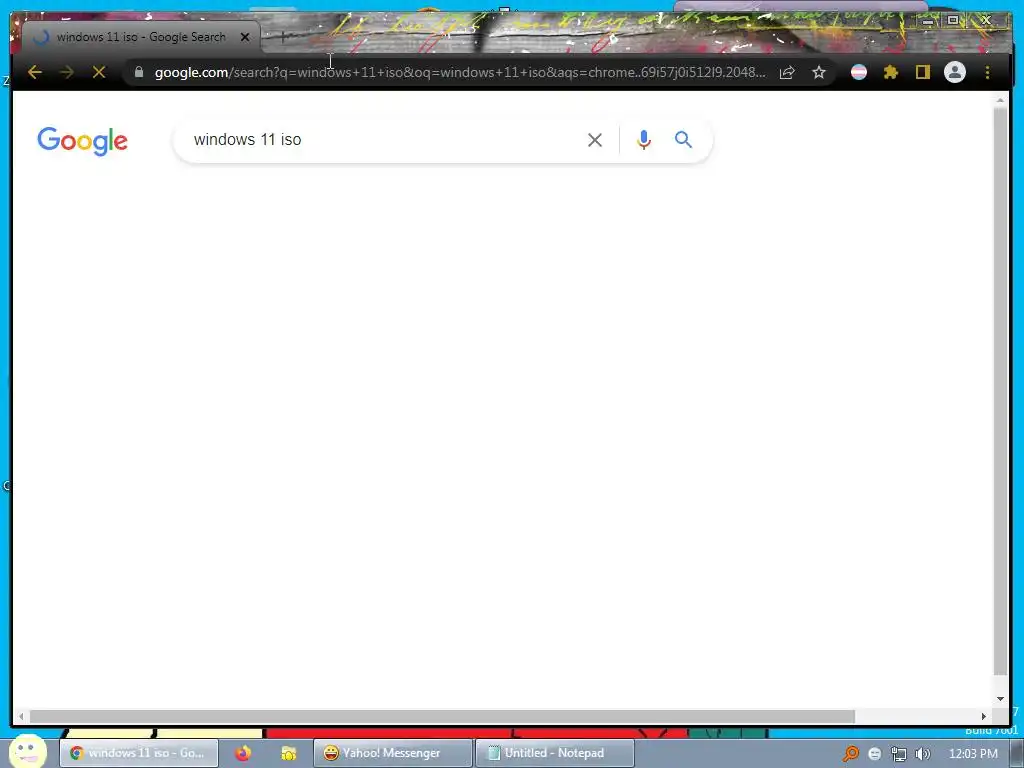
Task: Clear the search box text
Action: (x=594, y=140)
